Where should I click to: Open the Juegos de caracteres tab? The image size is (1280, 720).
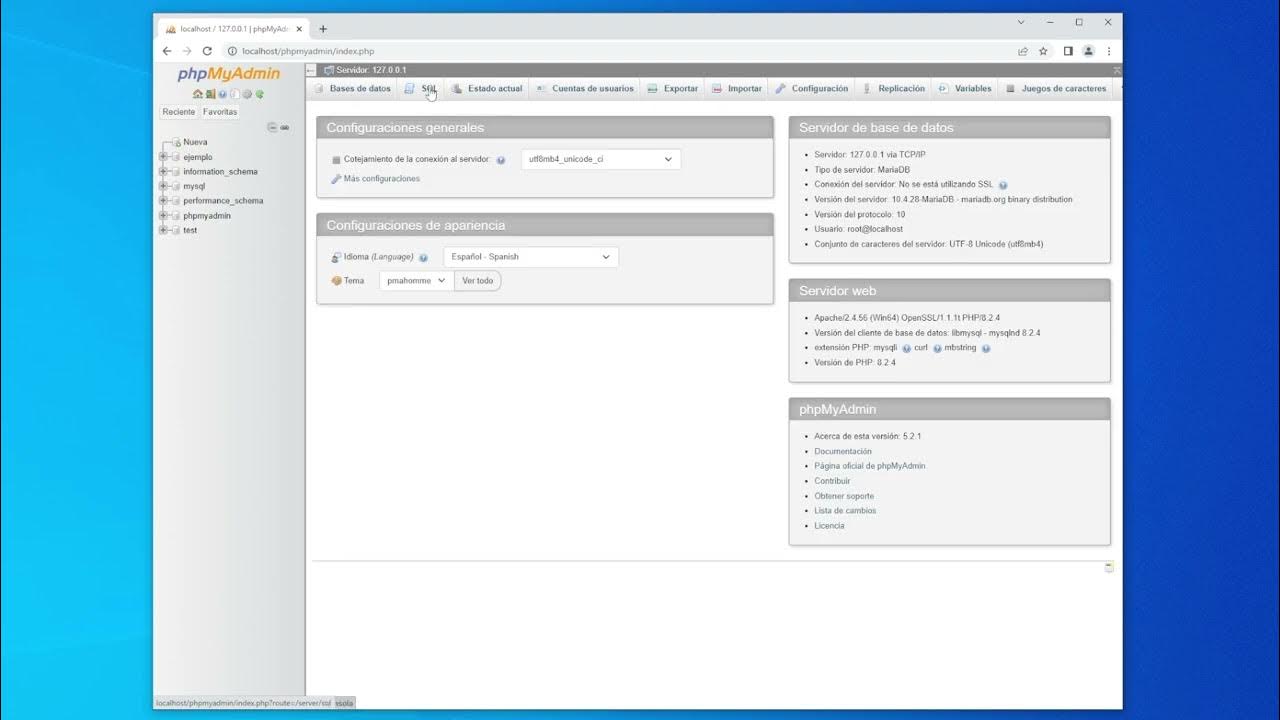point(1056,89)
